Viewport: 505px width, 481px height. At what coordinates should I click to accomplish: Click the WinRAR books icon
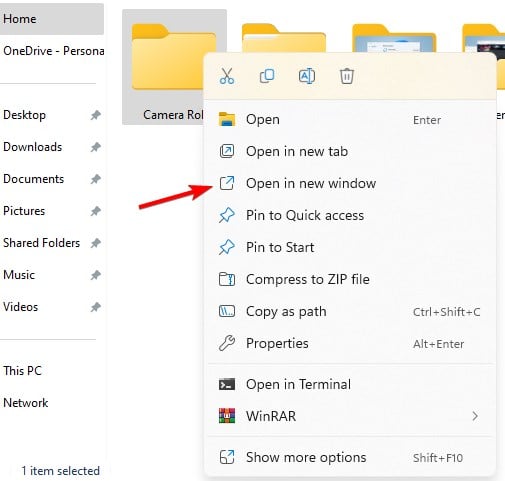(227, 416)
